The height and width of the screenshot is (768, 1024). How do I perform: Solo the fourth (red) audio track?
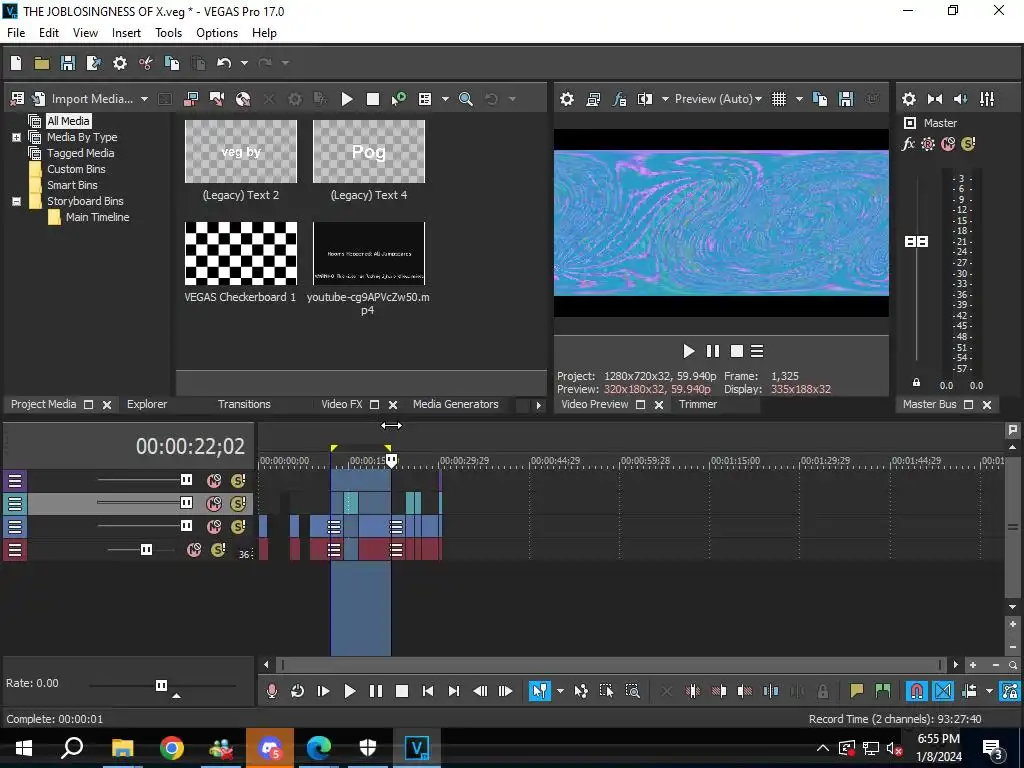point(218,550)
